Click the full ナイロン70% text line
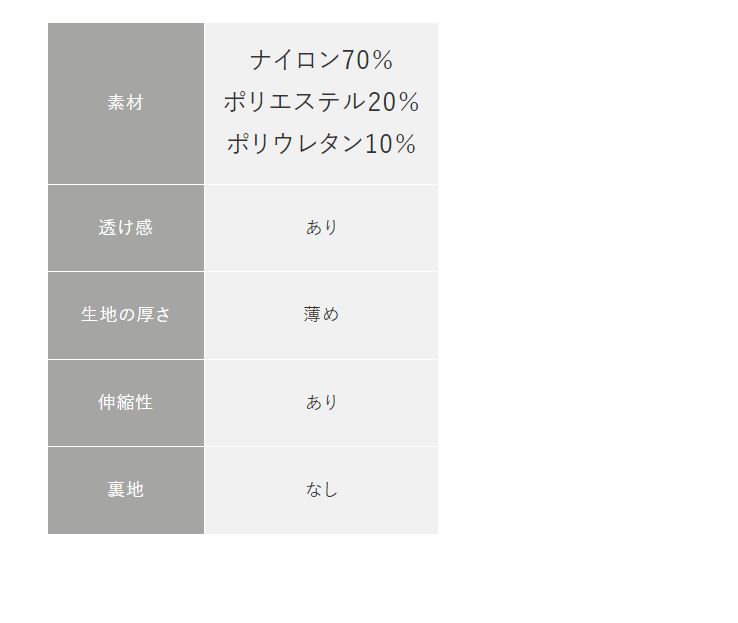The height and width of the screenshot is (623, 738). tap(321, 61)
